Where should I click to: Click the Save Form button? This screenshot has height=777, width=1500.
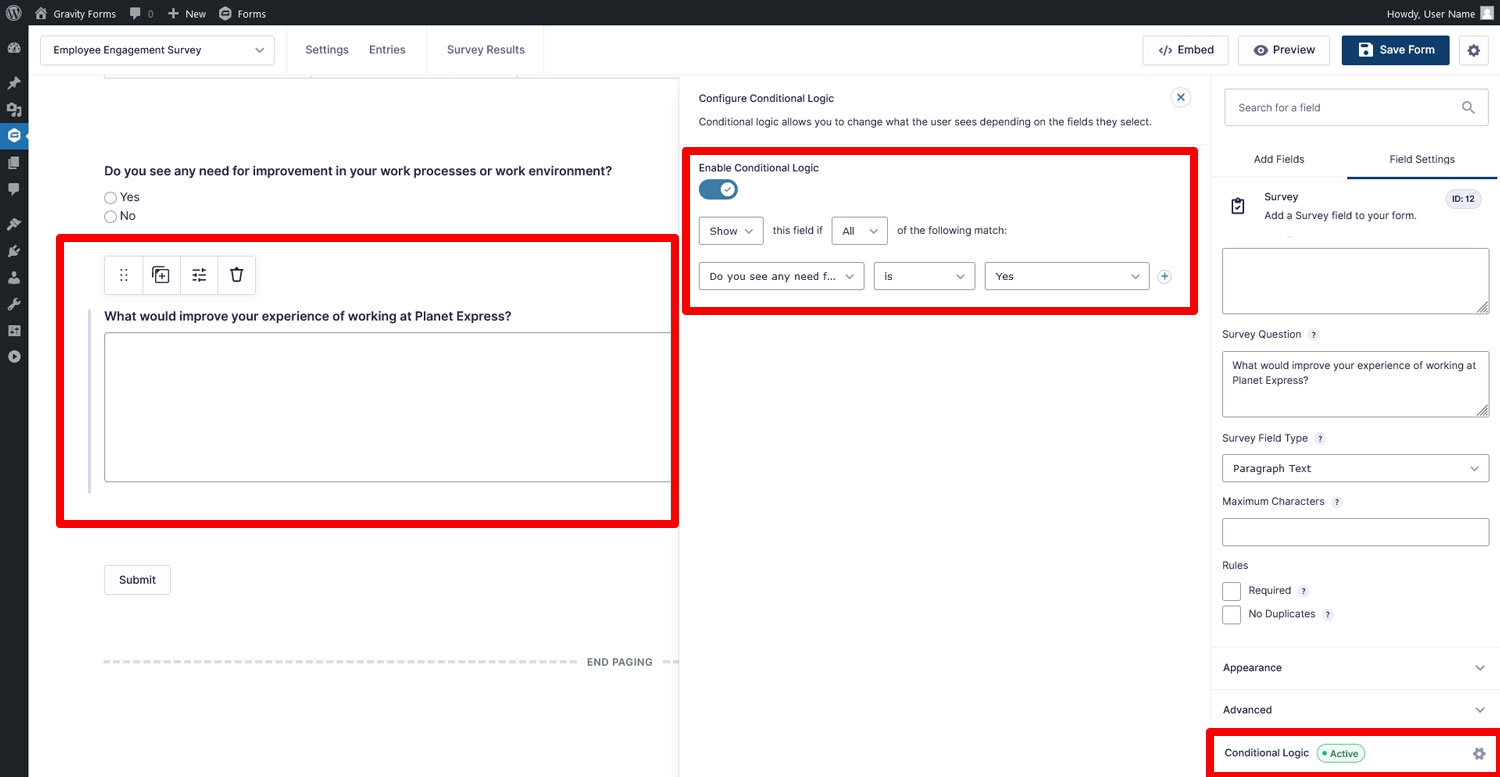point(1395,50)
